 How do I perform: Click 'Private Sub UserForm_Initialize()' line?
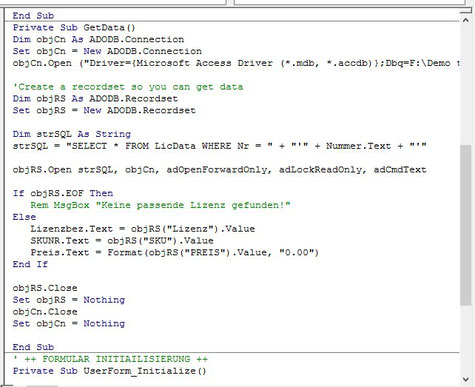click(110, 371)
